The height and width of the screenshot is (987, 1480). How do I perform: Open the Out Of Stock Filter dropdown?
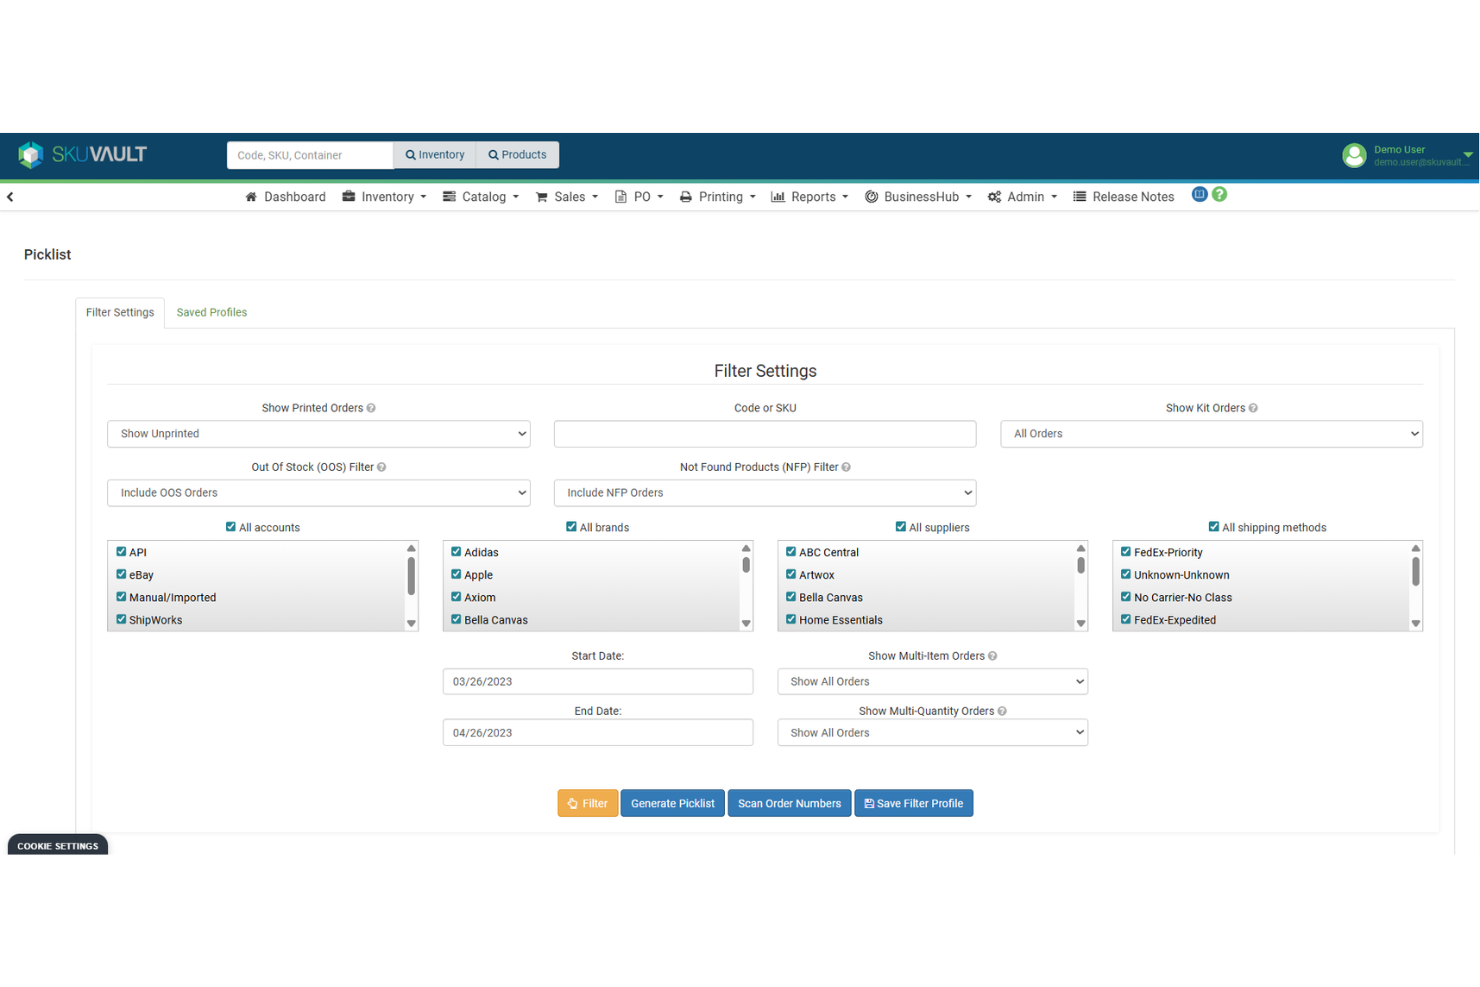(318, 492)
